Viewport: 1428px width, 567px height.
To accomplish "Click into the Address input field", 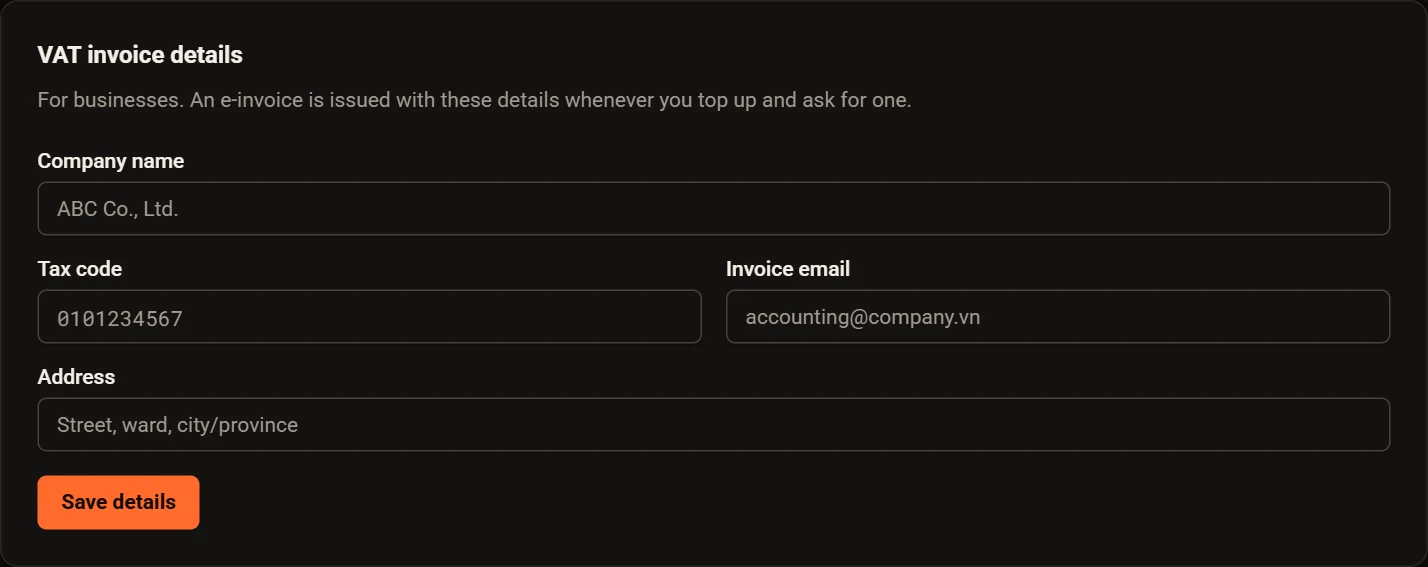I will pos(714,425).
